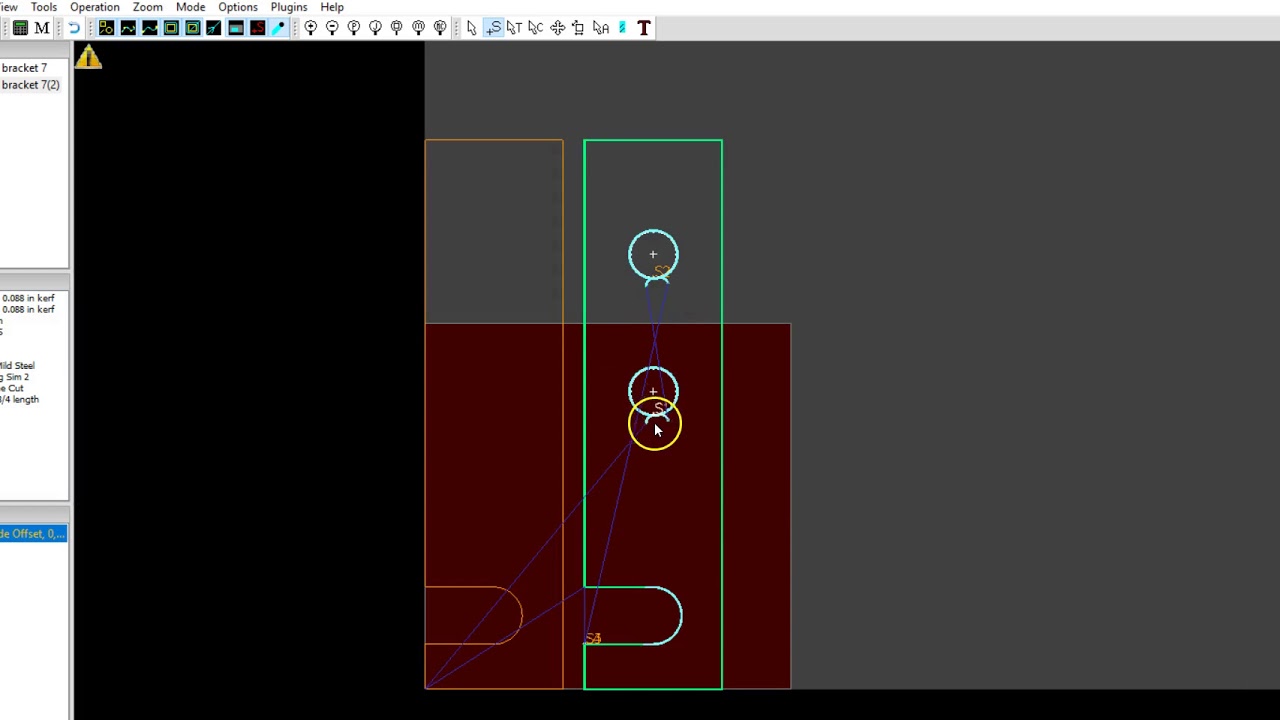Click the blue Undo arrow icon
1280x720 pixels.
pos(74,28)
